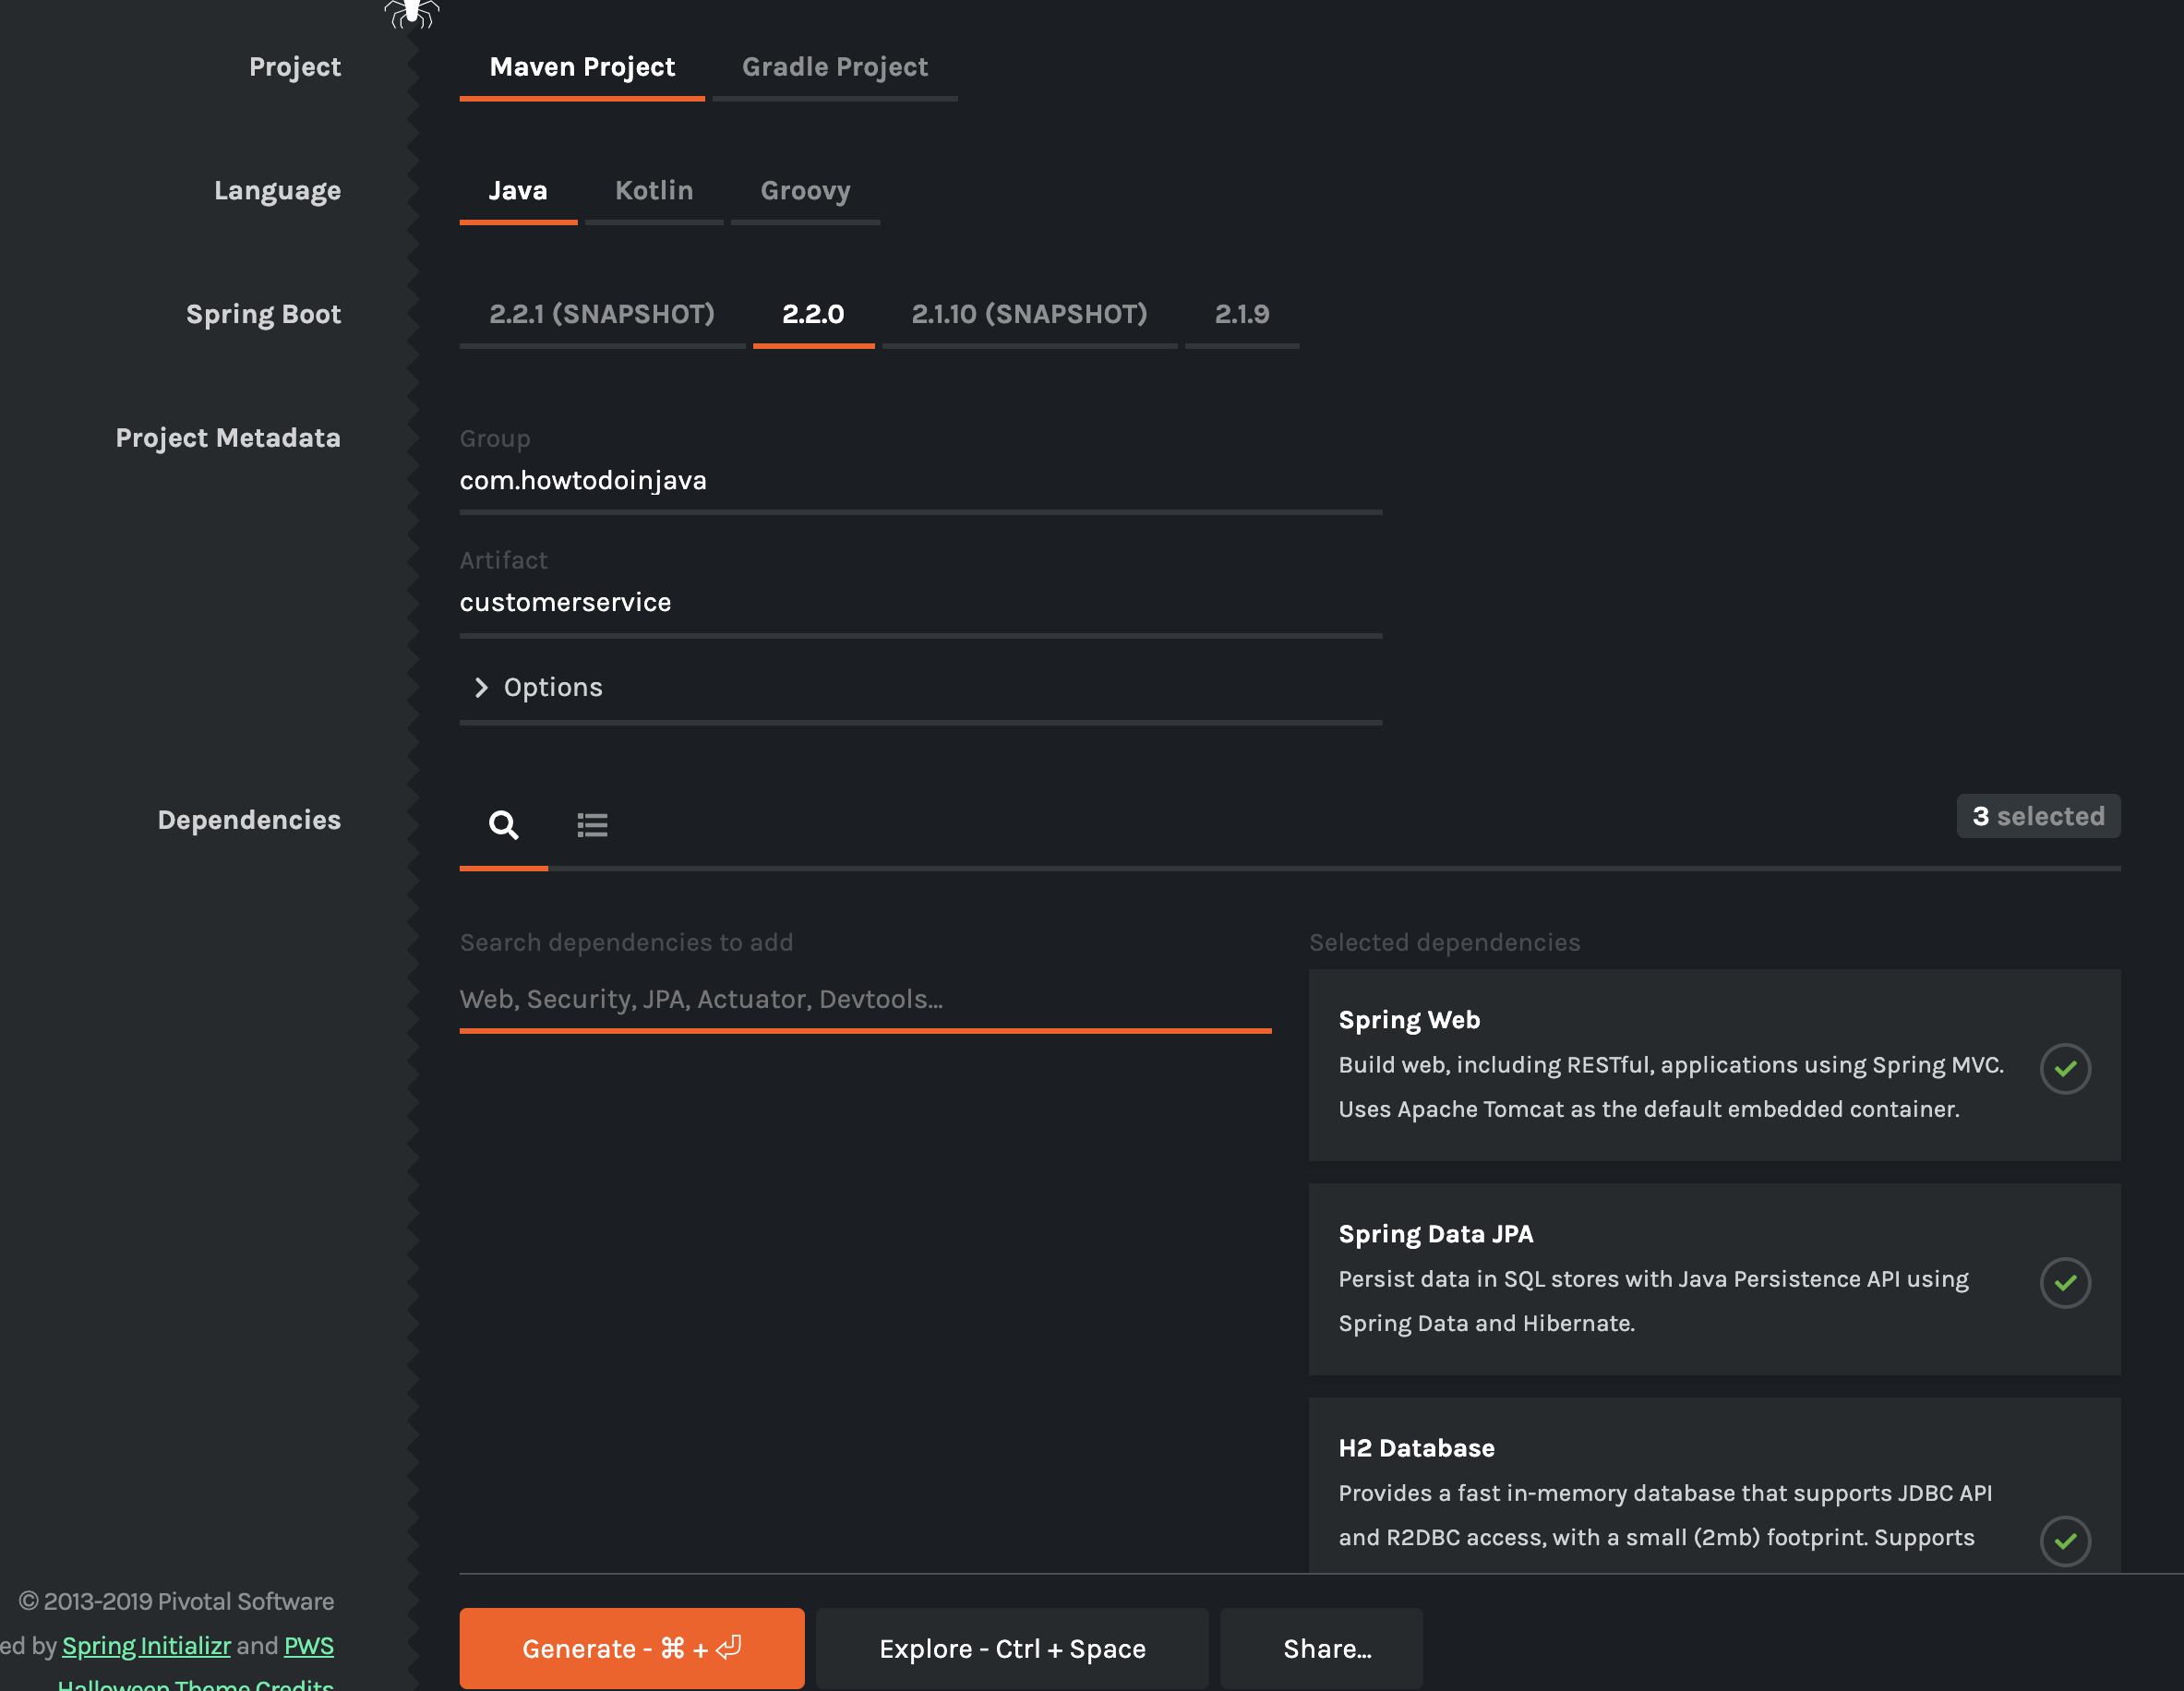The image size is (2184, 1691).
Task: Choose Spring Boot 2.1.10 (SNAPSHOT)
Action: [x=1028, y=314]
